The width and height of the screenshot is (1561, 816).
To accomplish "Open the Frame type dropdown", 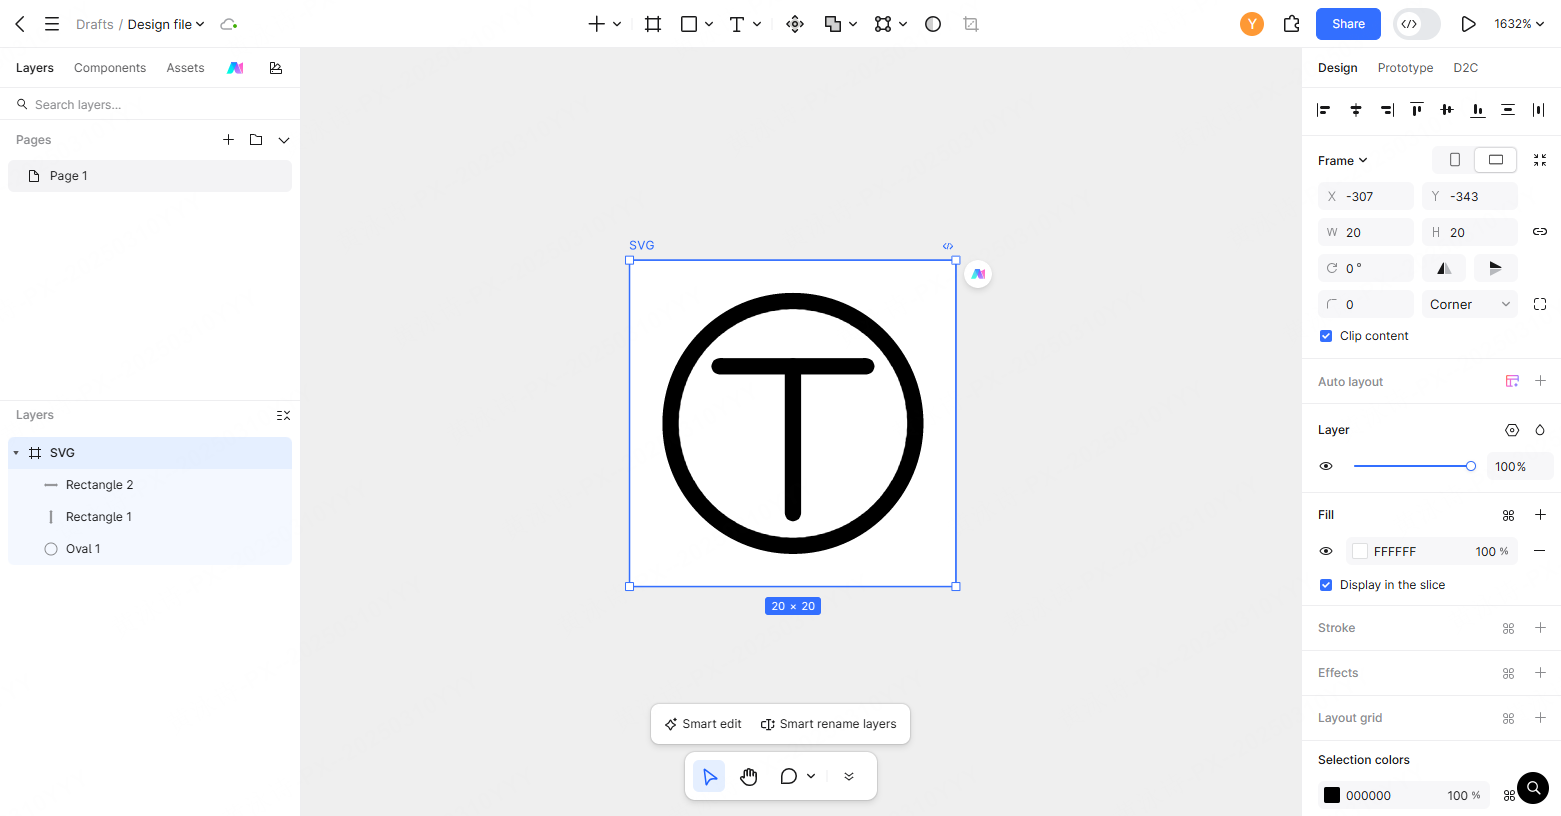I will tap(1342, 161).
